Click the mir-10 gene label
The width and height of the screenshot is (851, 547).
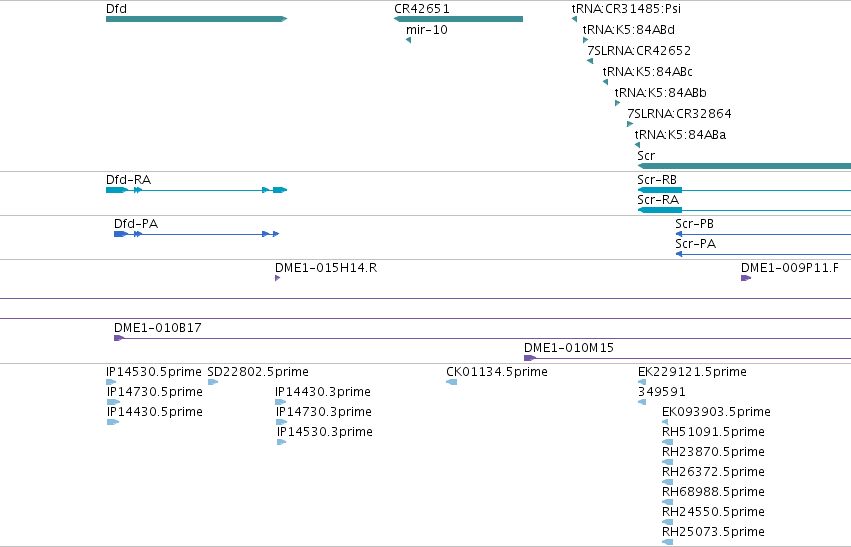coord(427,30)
